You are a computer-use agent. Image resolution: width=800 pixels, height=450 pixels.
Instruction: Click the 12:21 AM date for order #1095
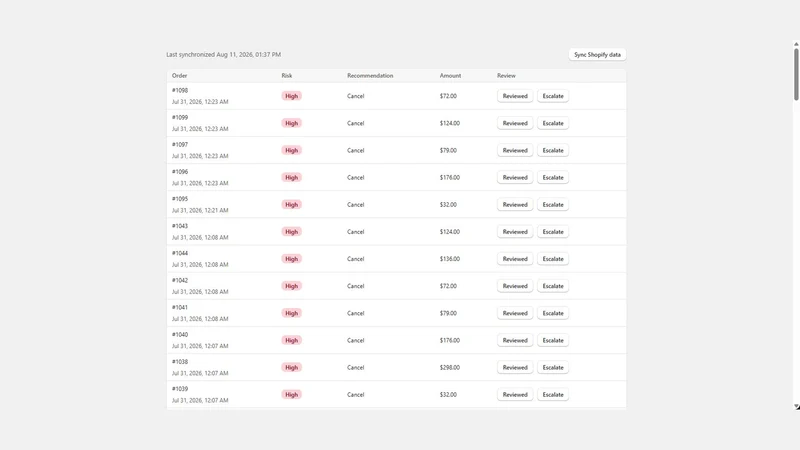(x=200, y=210)
